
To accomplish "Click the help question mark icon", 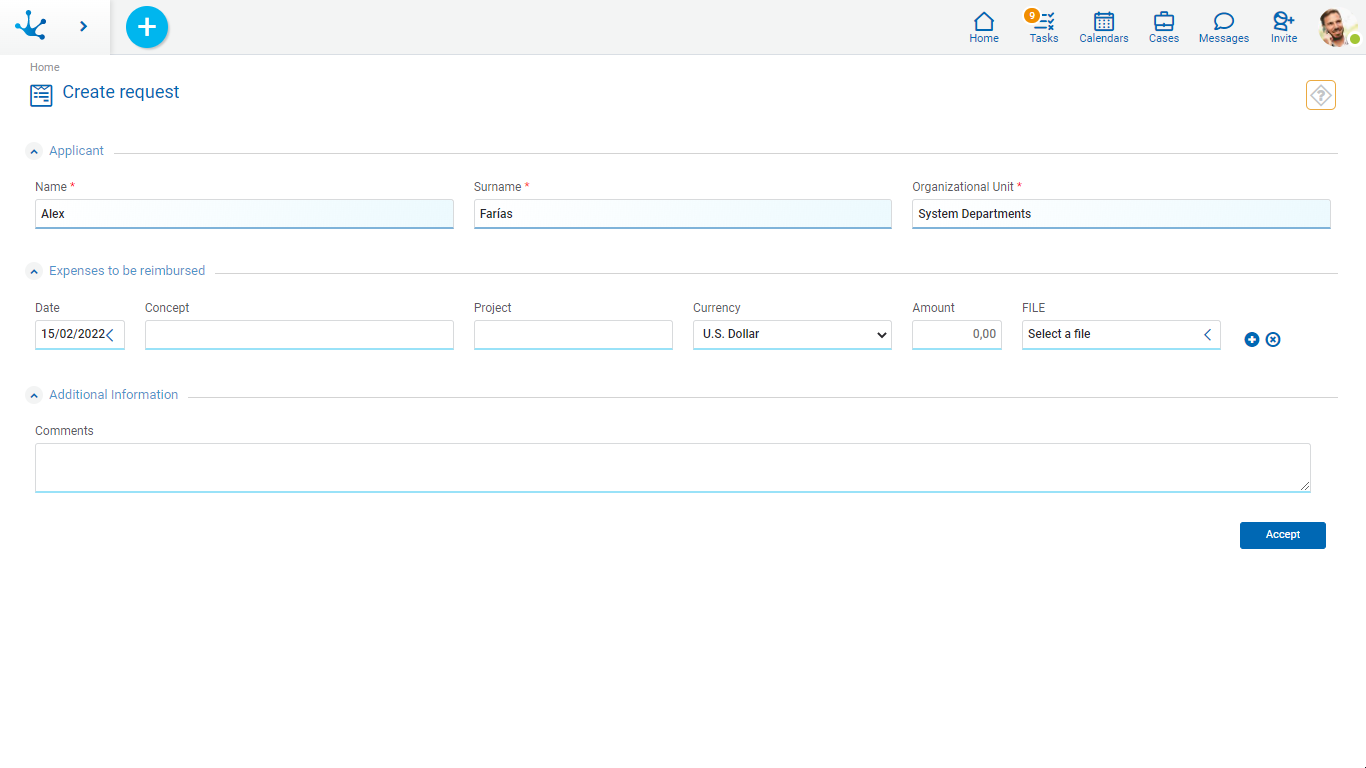I will 1320,95.
